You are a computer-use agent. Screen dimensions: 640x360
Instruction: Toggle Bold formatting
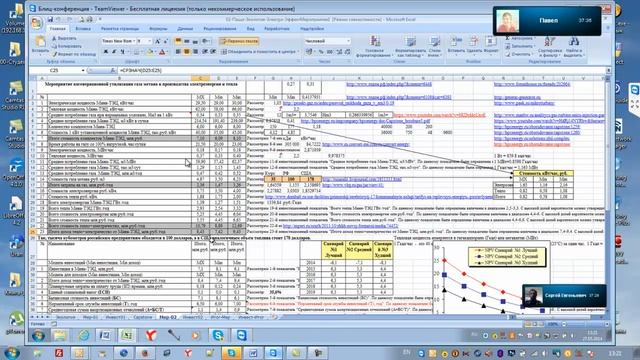pyautogui.click(x=106, y=52)
